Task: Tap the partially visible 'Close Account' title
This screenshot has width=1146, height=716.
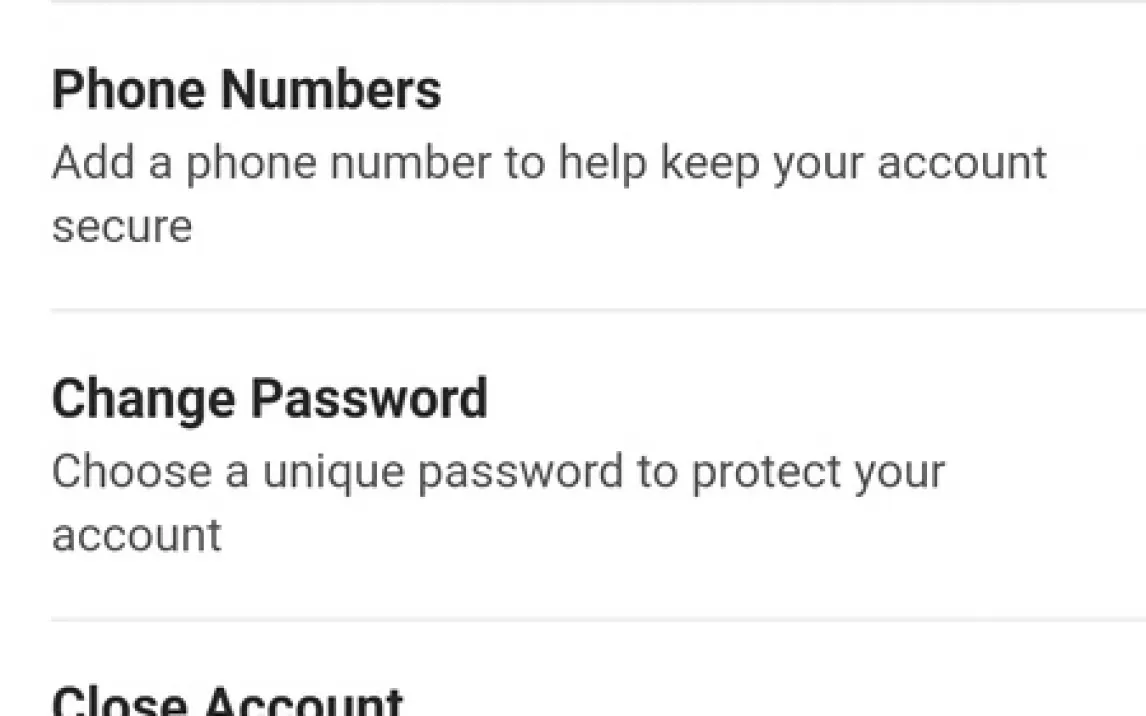Action: pos(228,701)
